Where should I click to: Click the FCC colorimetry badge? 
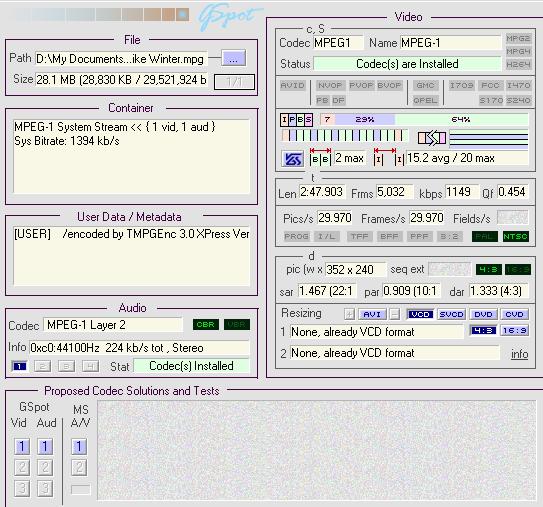pyautogui.click(x=490, y=85)
